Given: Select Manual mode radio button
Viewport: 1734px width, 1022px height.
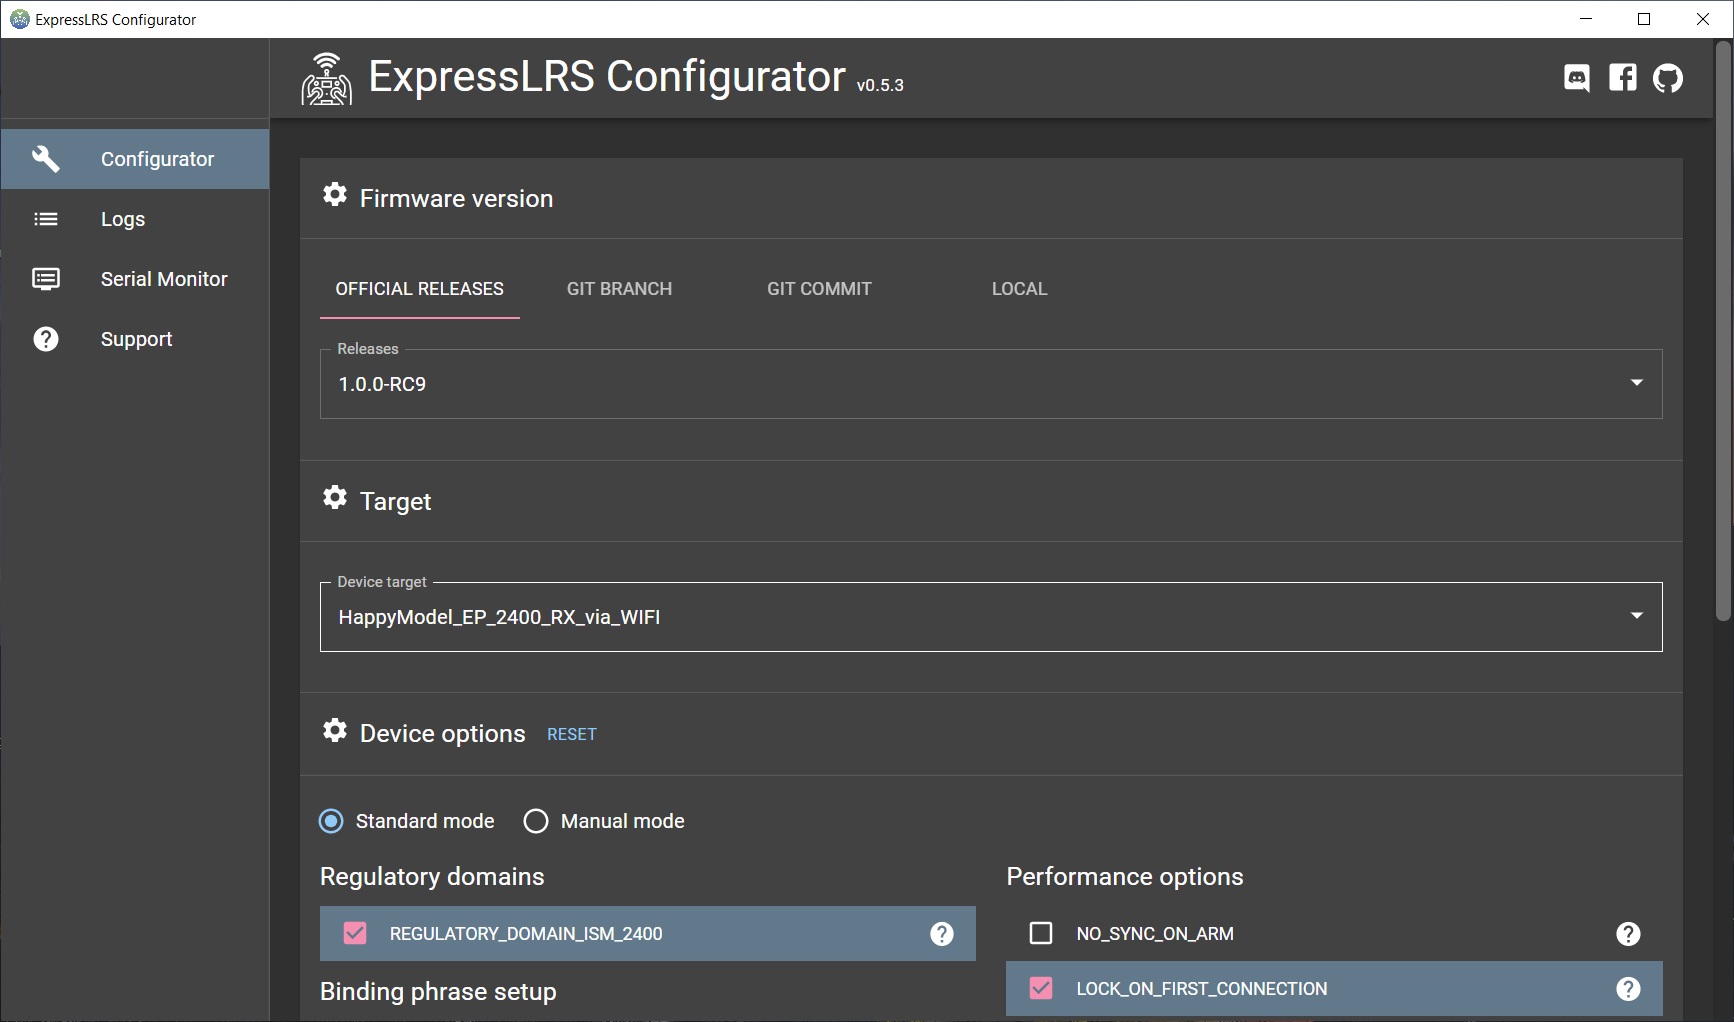Looking at the screenshot, I should coord(536,821).
